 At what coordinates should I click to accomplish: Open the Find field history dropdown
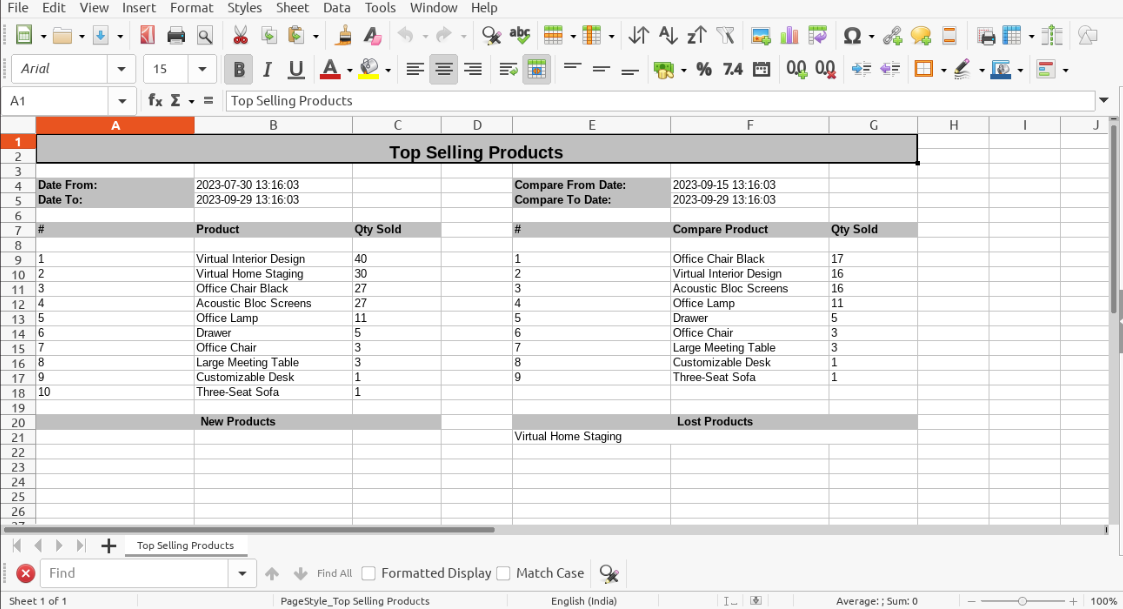pos(242,573)
